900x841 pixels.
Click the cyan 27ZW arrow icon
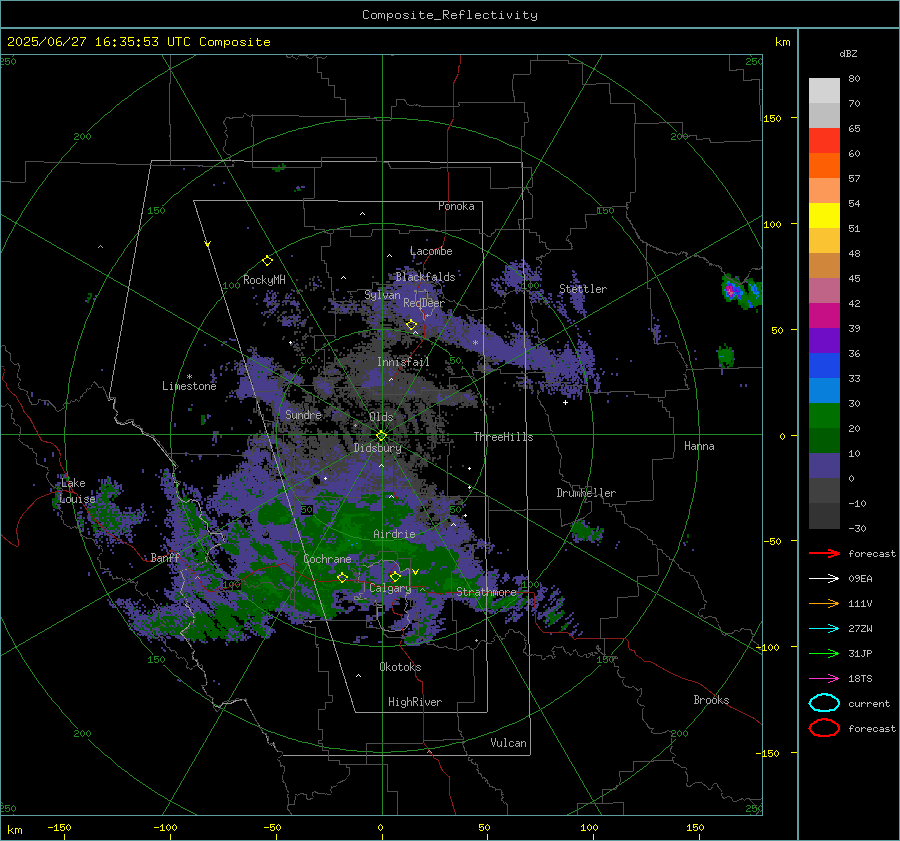[824, 629]
